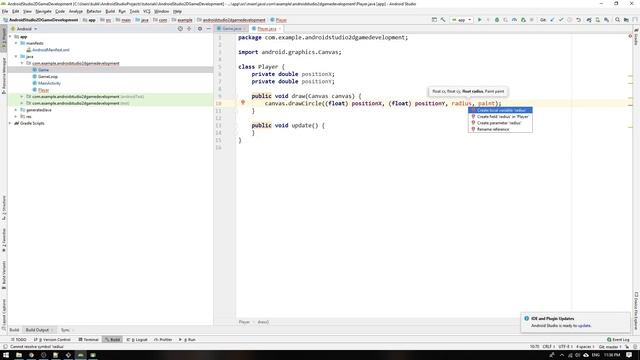Image resolution: width=640 pixels, height=360 pixels.
Task: Open the File menu
Action: coord(5,11)
